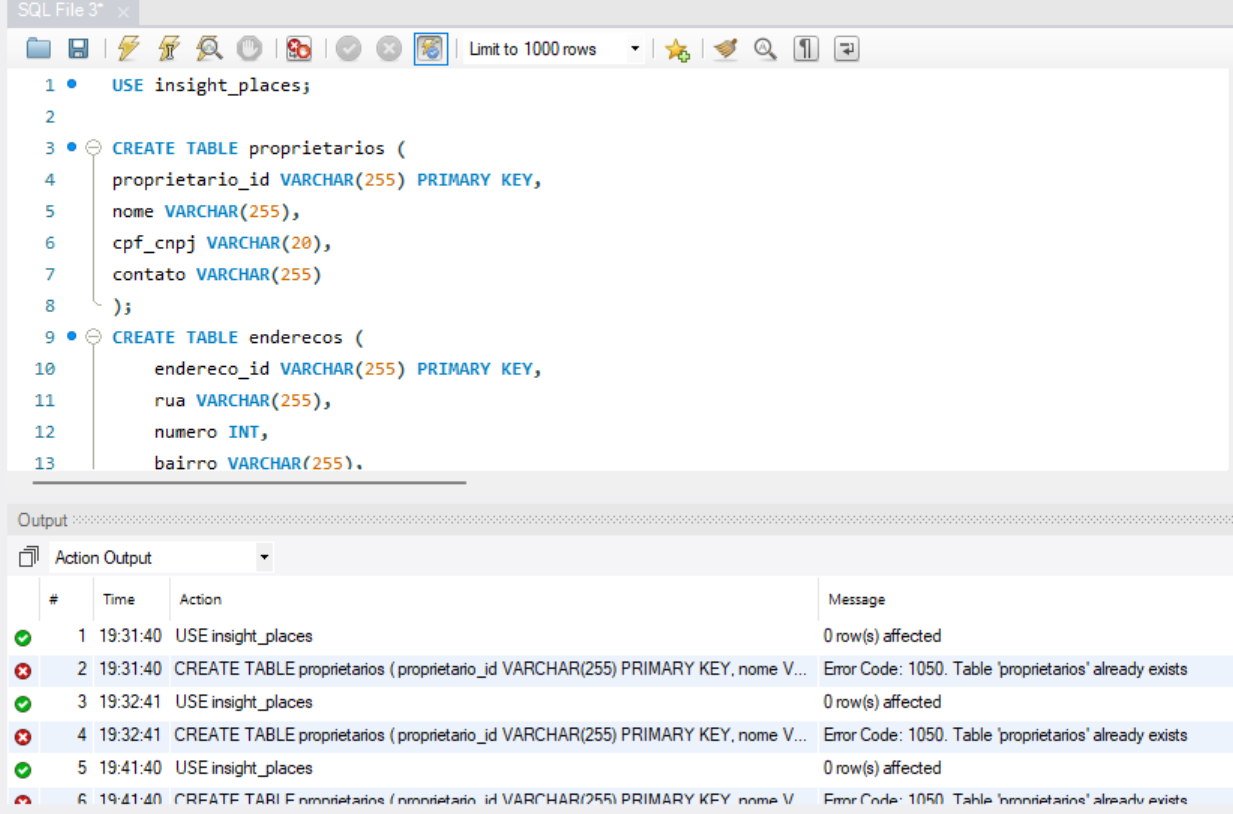Click the horizontal scrollbar of the editor

point(249,482)
